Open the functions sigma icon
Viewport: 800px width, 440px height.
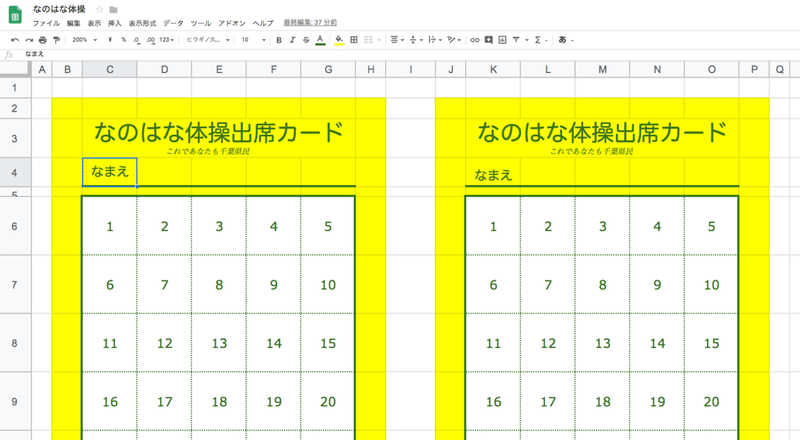pyautogui.click(x=538, y=40)
